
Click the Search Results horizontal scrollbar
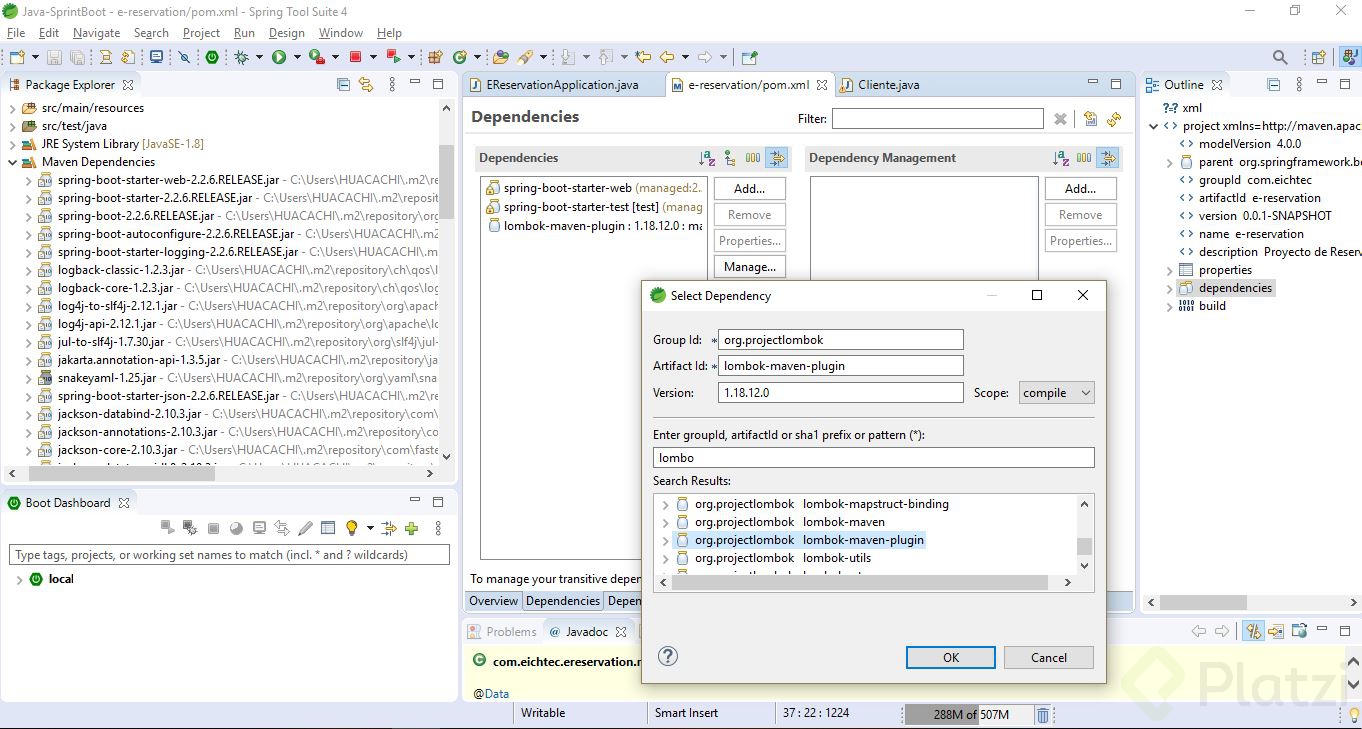click(x=860, y=582)
